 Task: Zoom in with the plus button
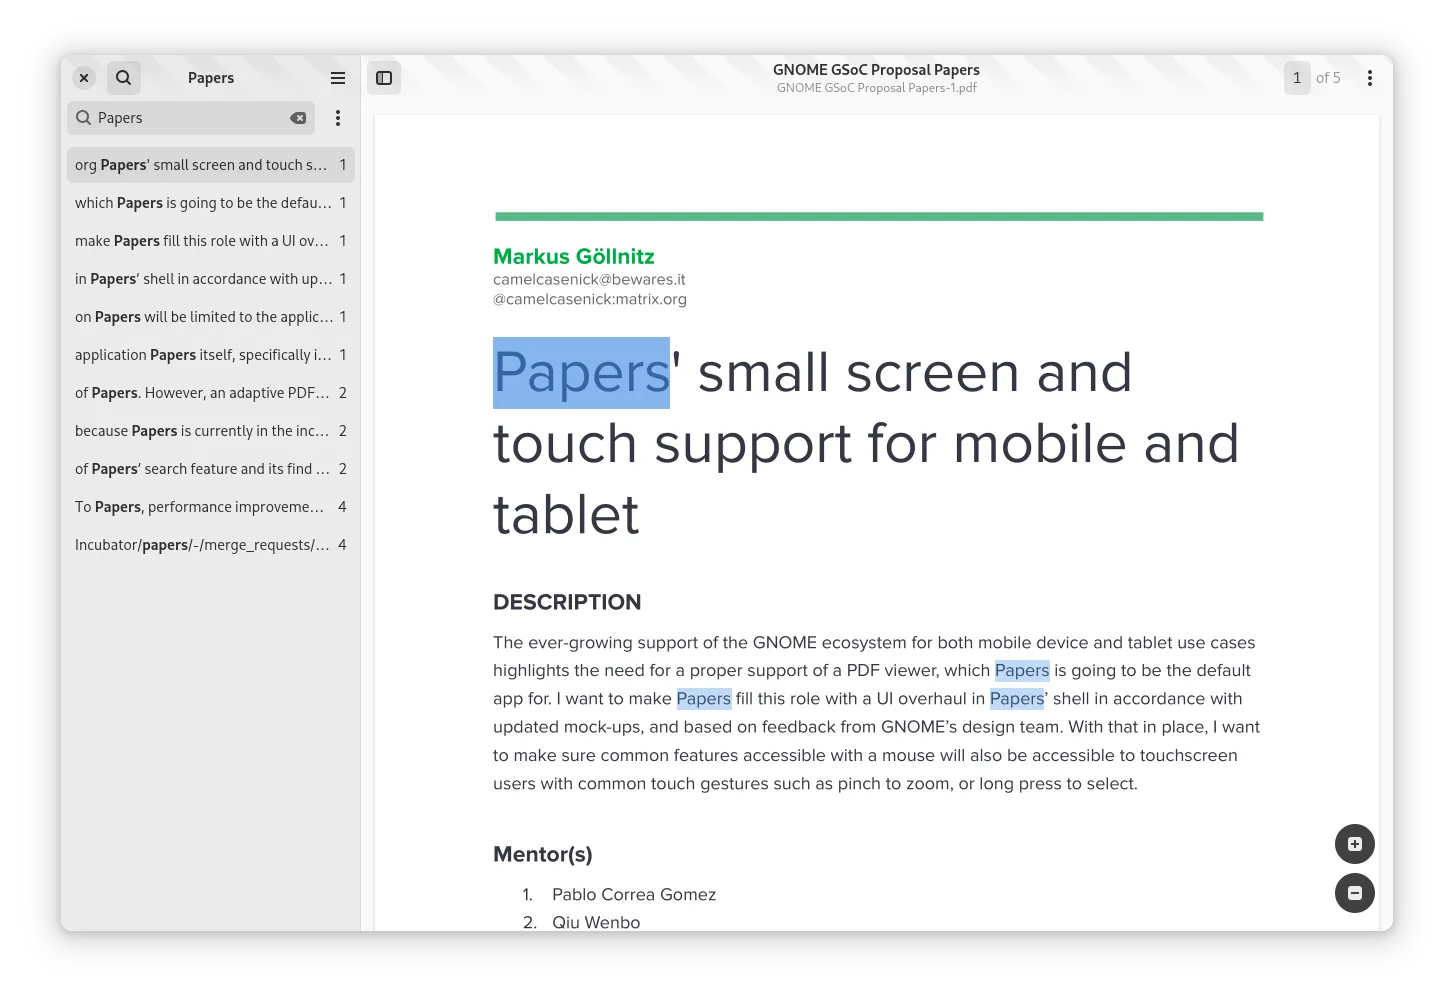click(1355, 844)
